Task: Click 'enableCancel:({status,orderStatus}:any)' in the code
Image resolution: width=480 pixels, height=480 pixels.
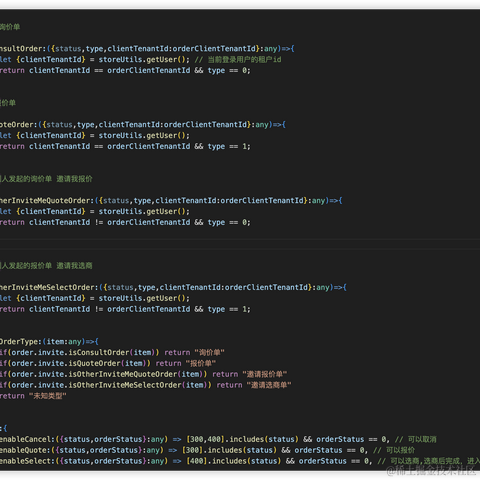Action: pyautogui.click(x=84, y=439)
